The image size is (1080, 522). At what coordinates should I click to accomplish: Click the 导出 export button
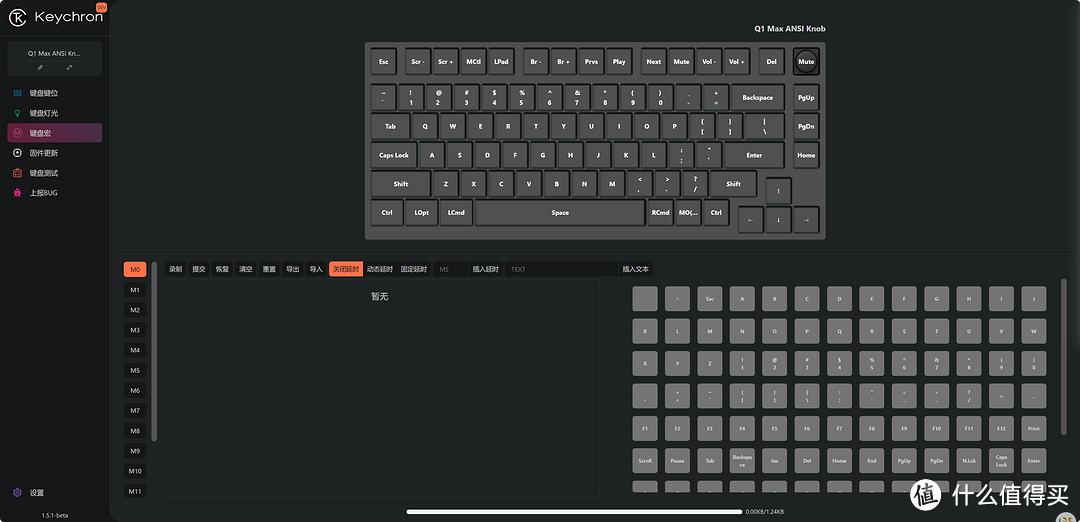tap(293, 269)
